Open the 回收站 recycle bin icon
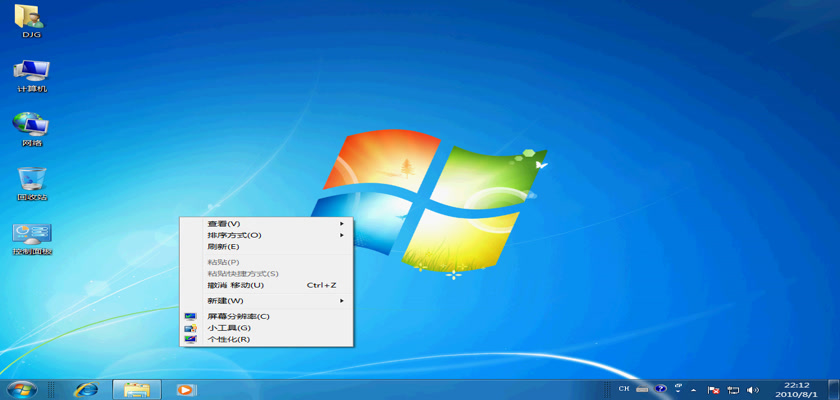The image size is (840, 400). 31,180
